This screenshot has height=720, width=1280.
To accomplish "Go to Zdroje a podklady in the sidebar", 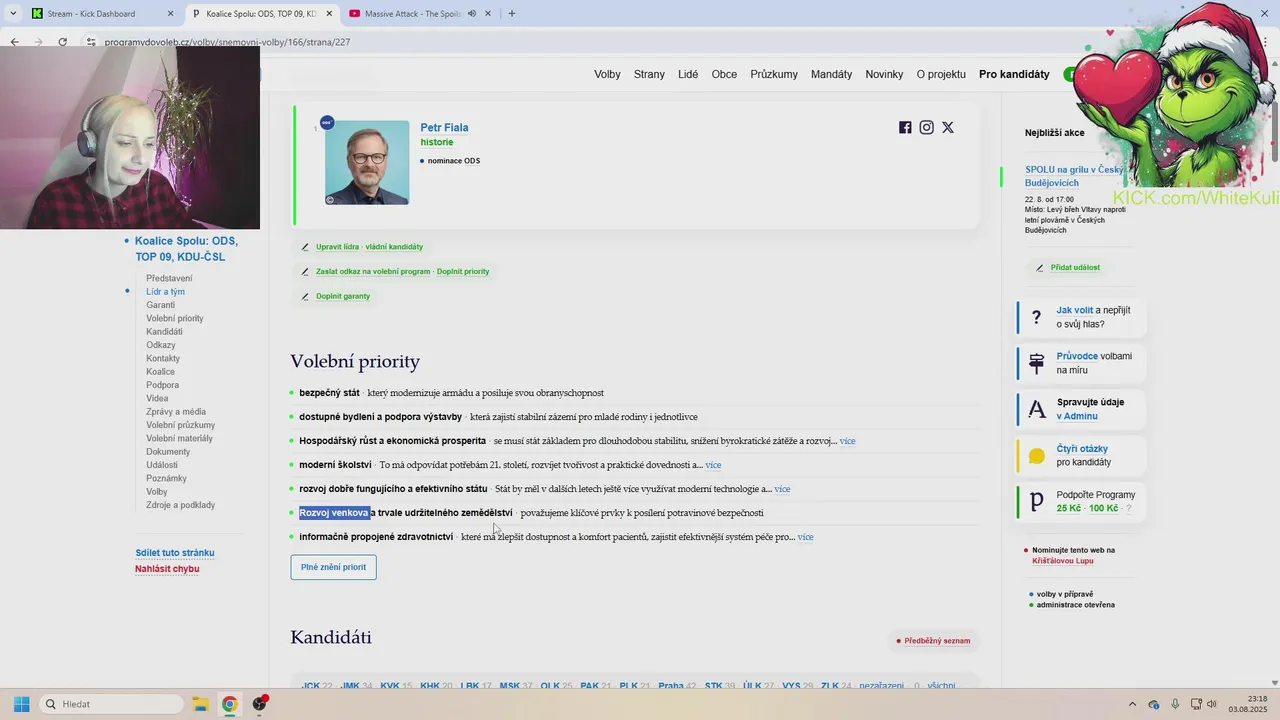I will tap(180, 505).
